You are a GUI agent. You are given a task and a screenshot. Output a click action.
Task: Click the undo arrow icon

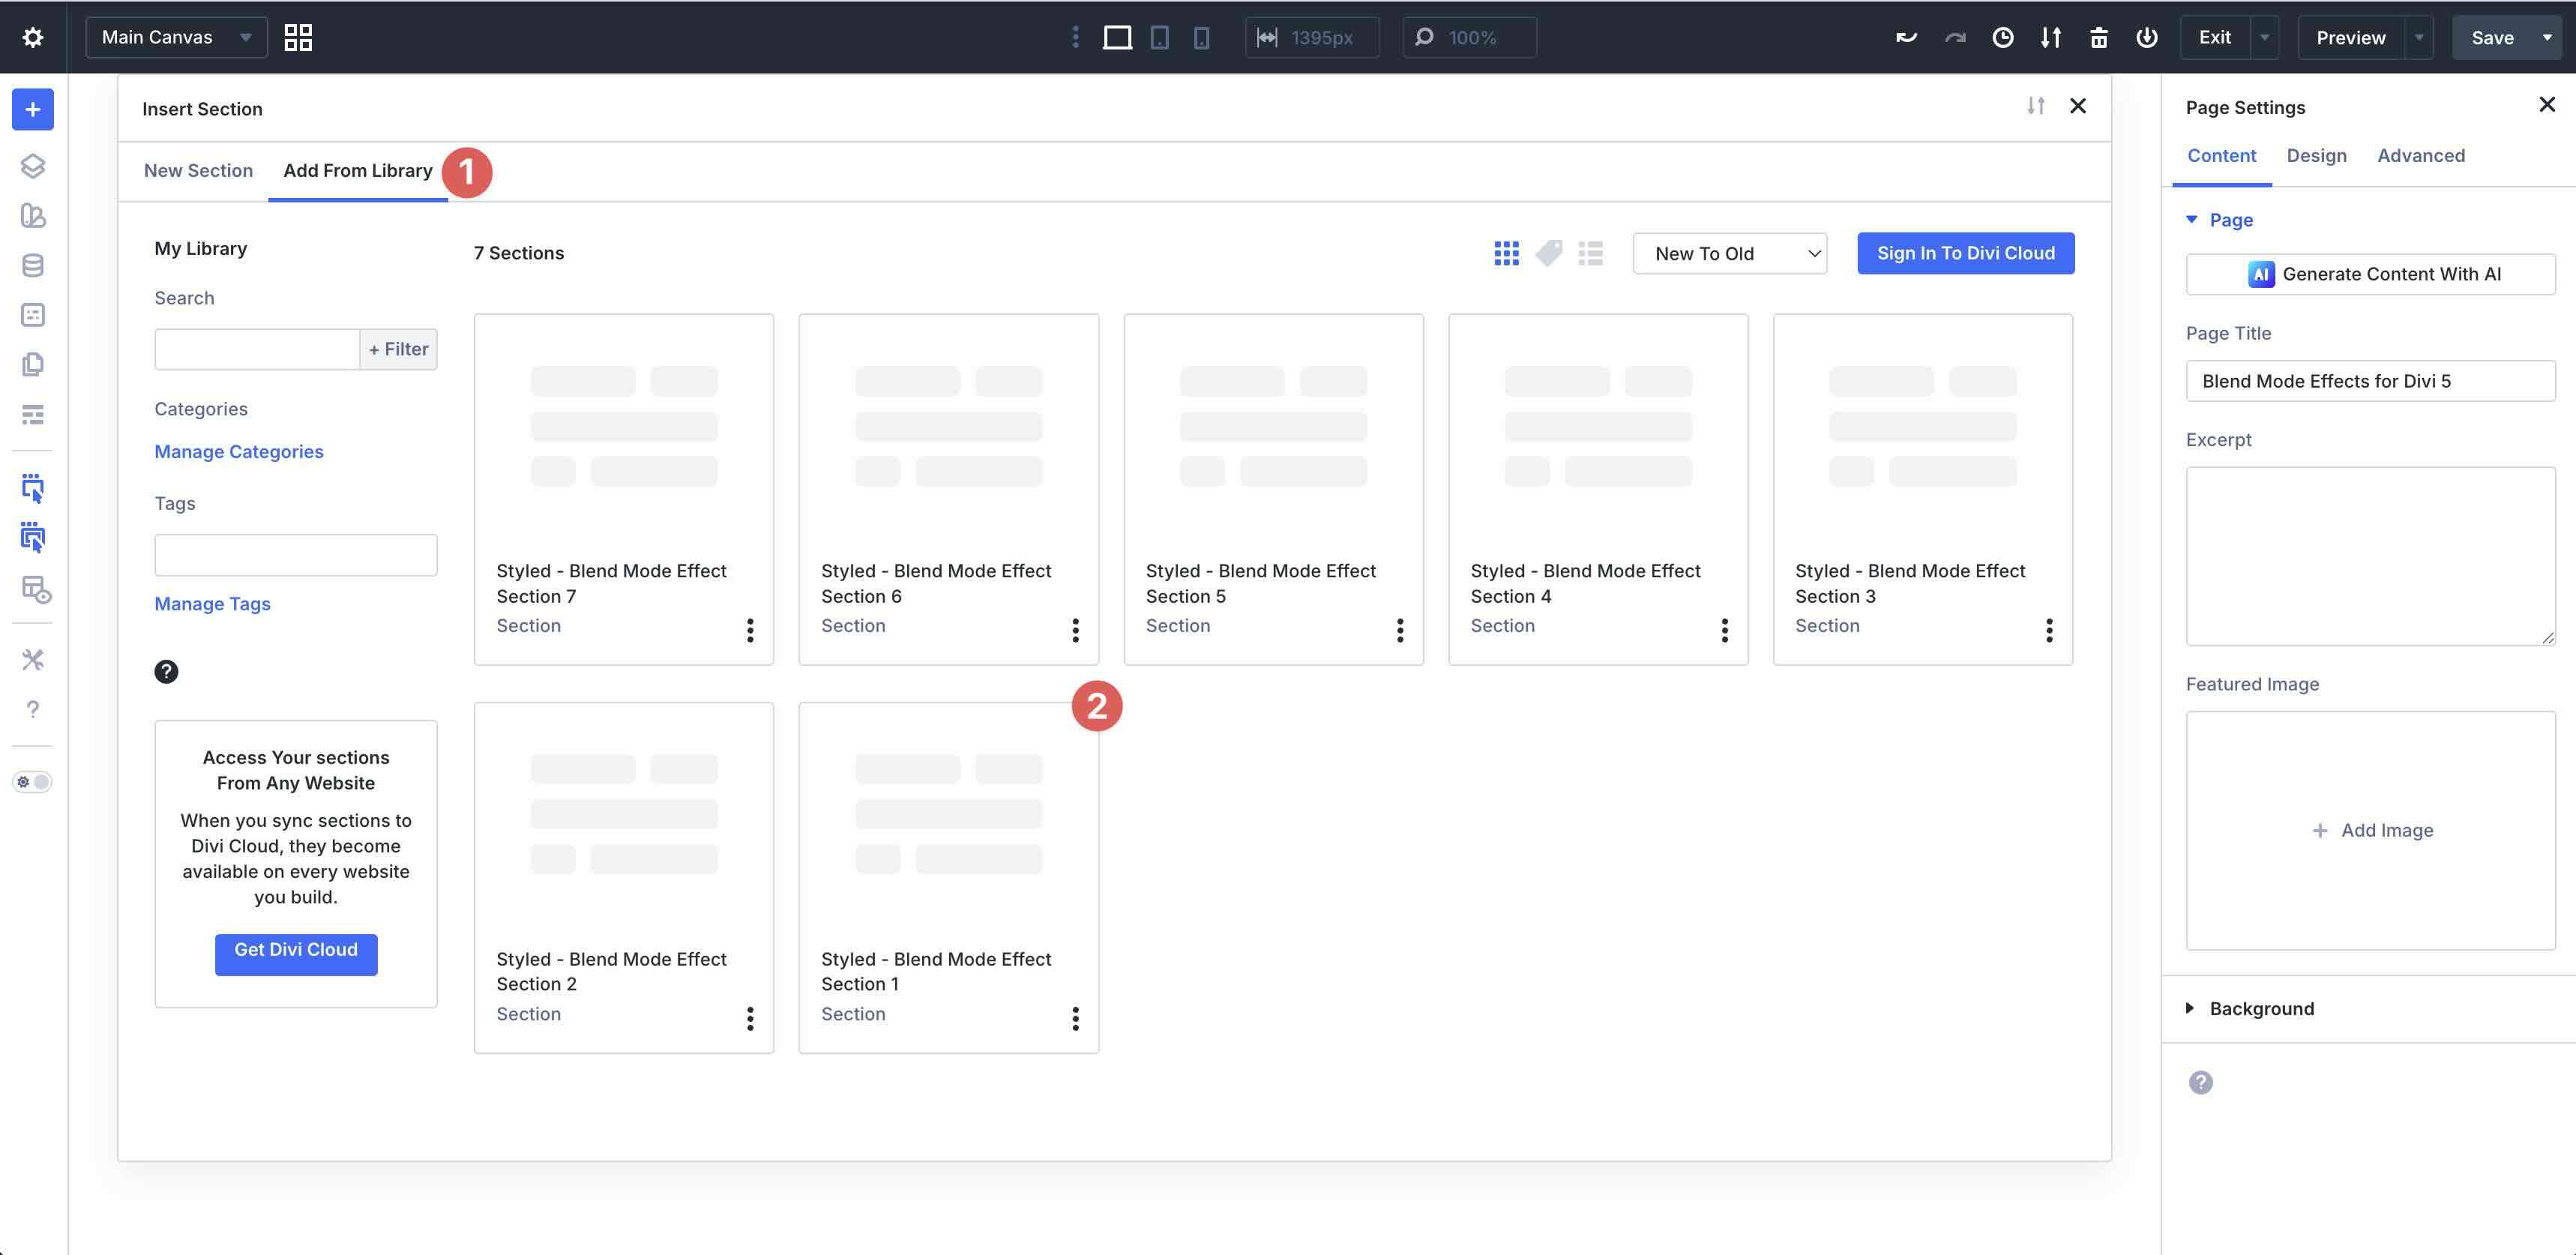pos(1905,37)
